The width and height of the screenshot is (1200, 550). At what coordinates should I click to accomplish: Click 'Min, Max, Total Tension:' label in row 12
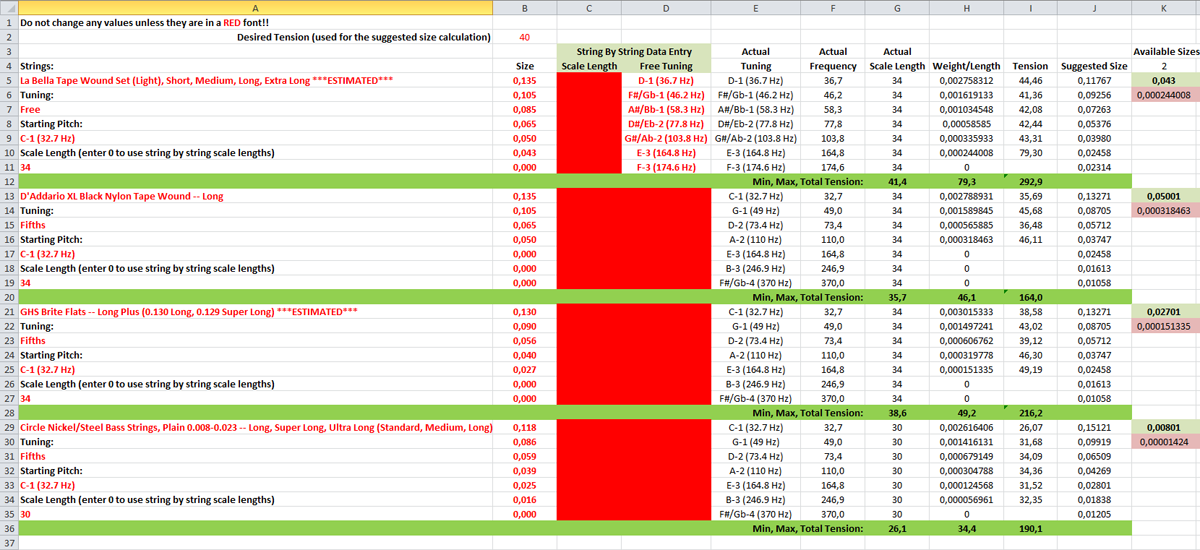(808, 182)
